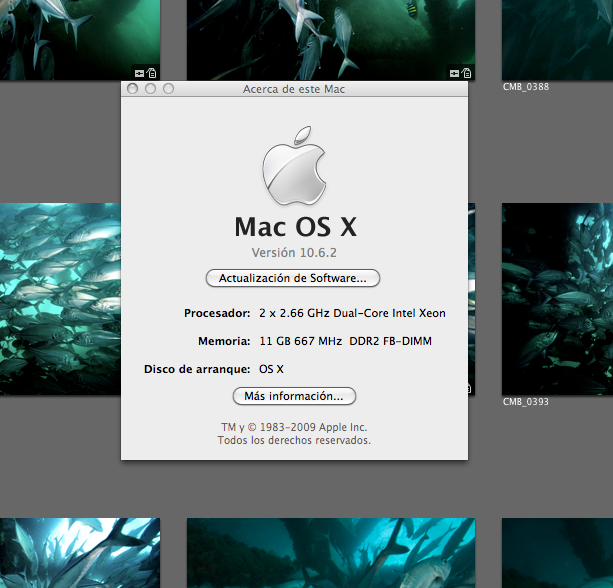Click the Memoria: label
Screen dimensions: 613x588
point(224,341)
